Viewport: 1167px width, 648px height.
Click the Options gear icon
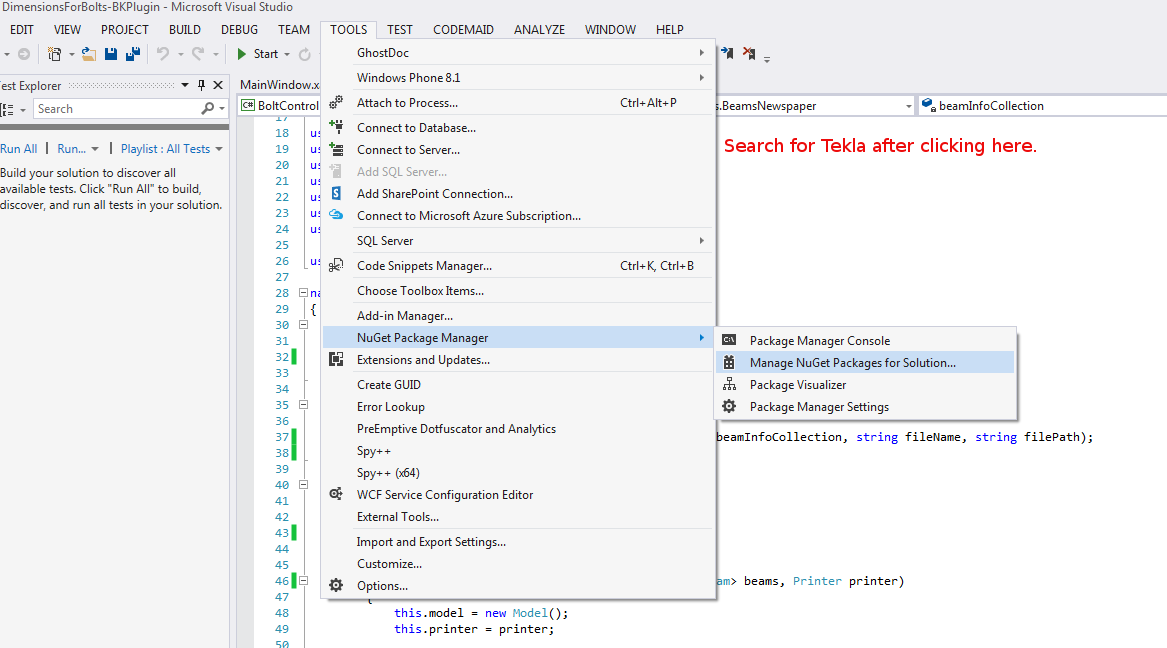(x=336, y=586)
